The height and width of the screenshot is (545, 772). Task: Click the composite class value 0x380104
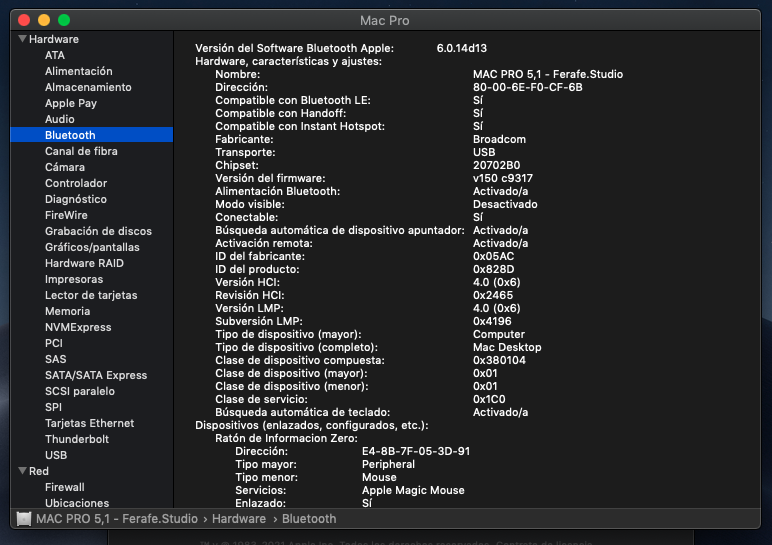(499, 360)
